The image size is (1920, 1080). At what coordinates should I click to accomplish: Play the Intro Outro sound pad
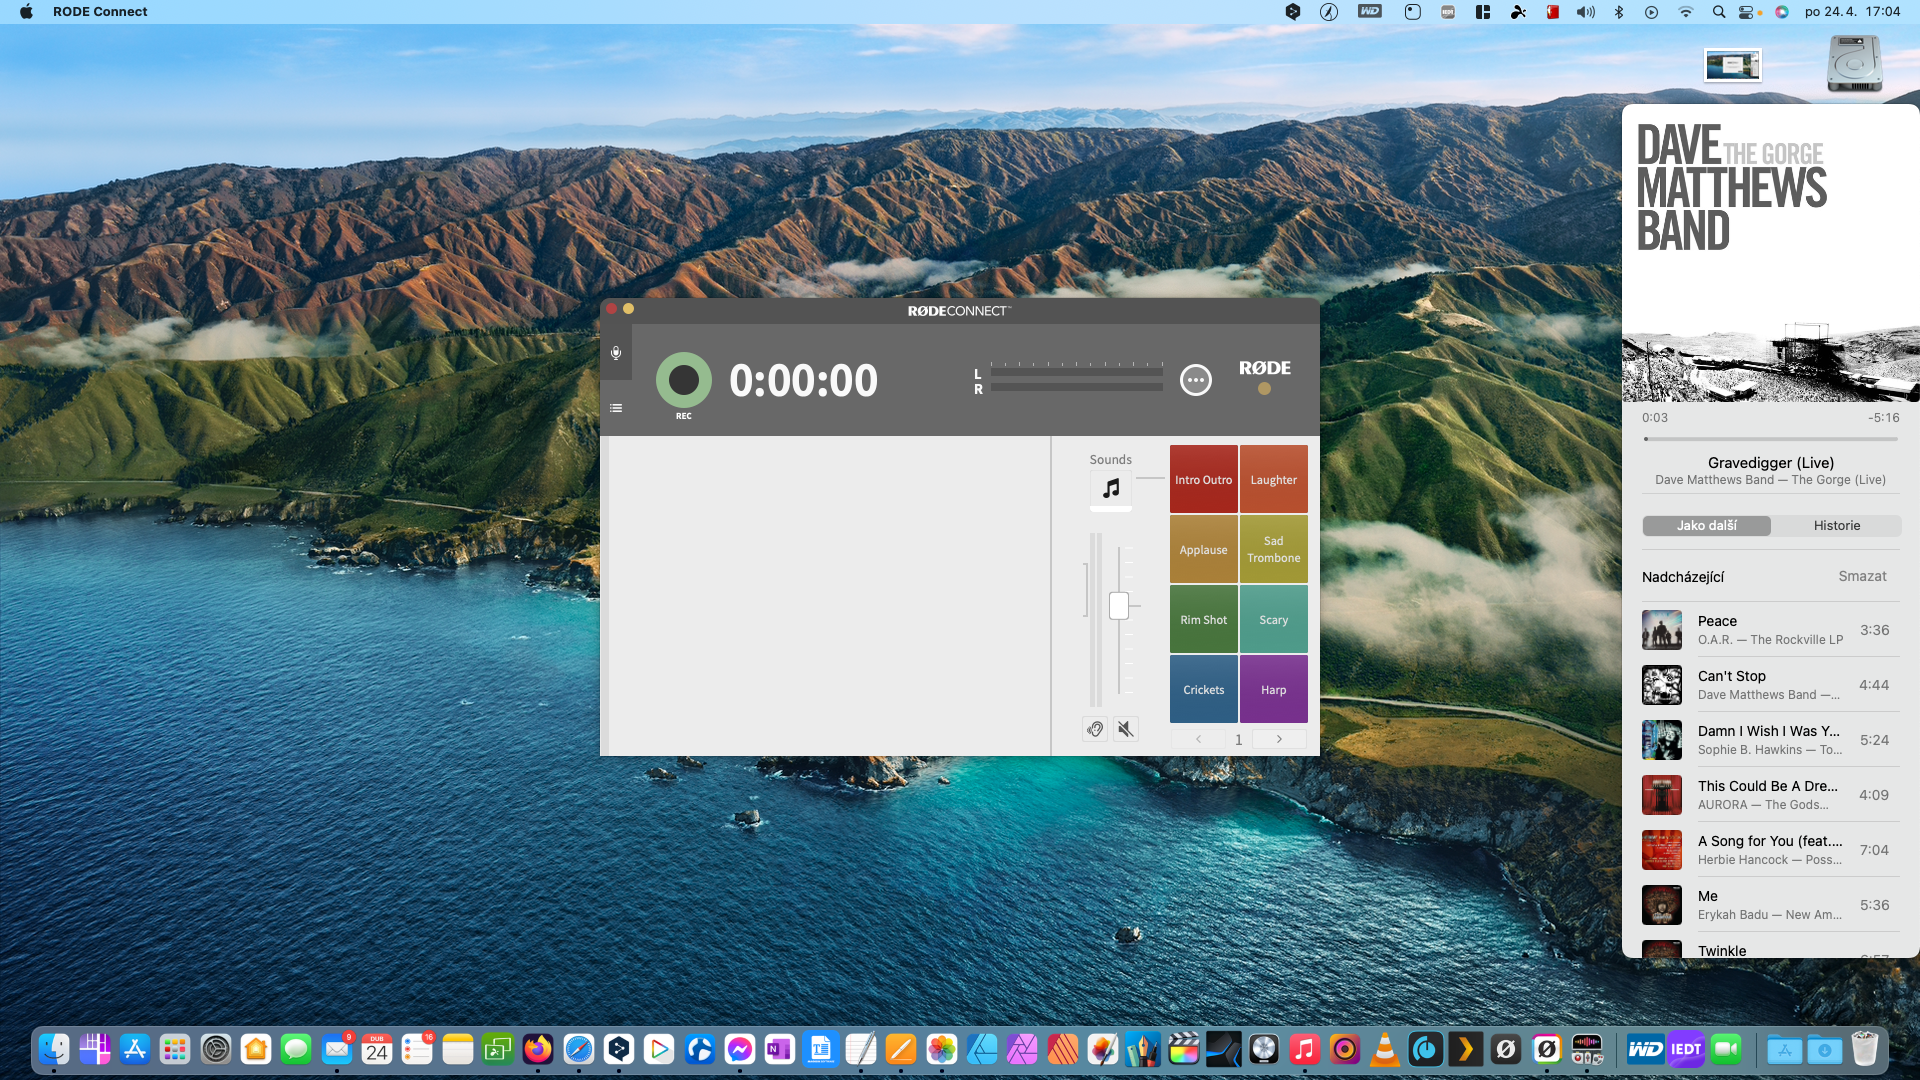(x=1203, y=480)
